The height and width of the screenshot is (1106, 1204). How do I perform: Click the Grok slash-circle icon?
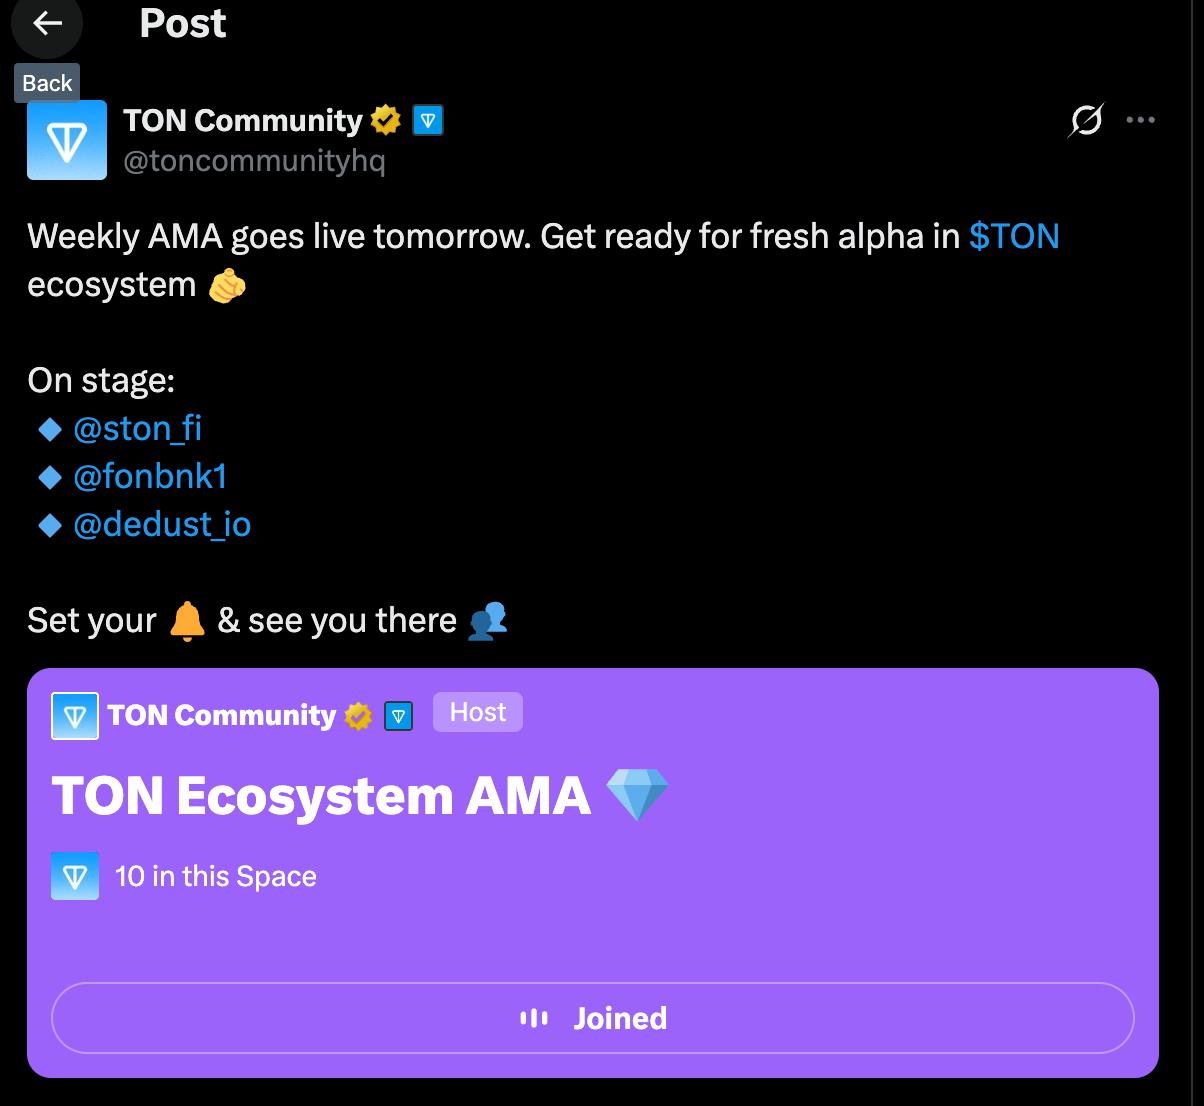[1086, 120]
